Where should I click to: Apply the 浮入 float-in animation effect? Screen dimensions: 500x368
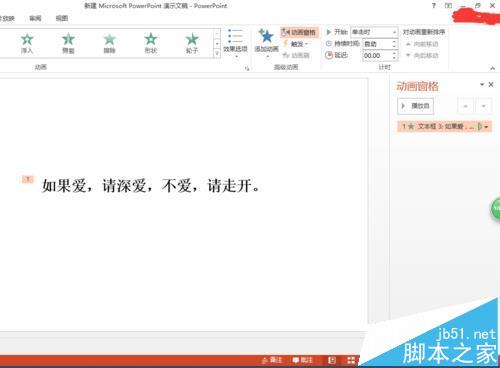click(x=27, y=43)
